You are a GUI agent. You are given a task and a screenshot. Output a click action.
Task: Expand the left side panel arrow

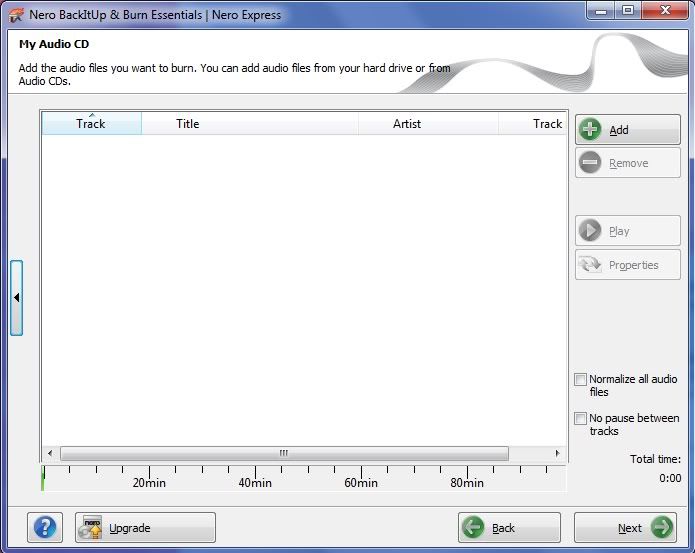[16, 298]
